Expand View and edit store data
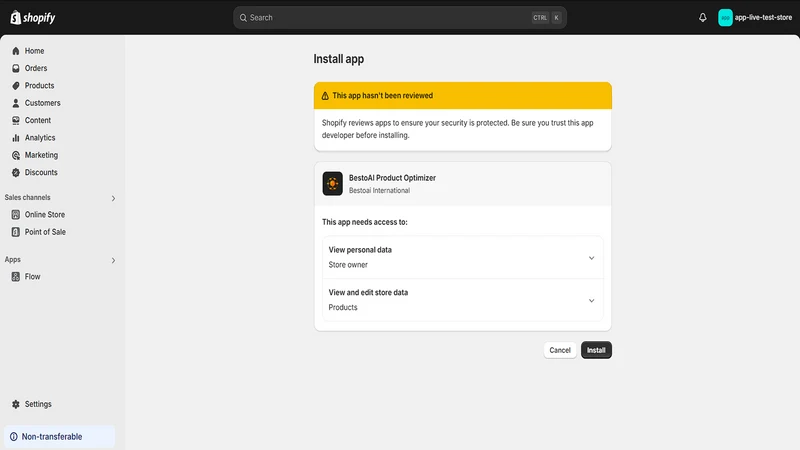 point(463,300)
